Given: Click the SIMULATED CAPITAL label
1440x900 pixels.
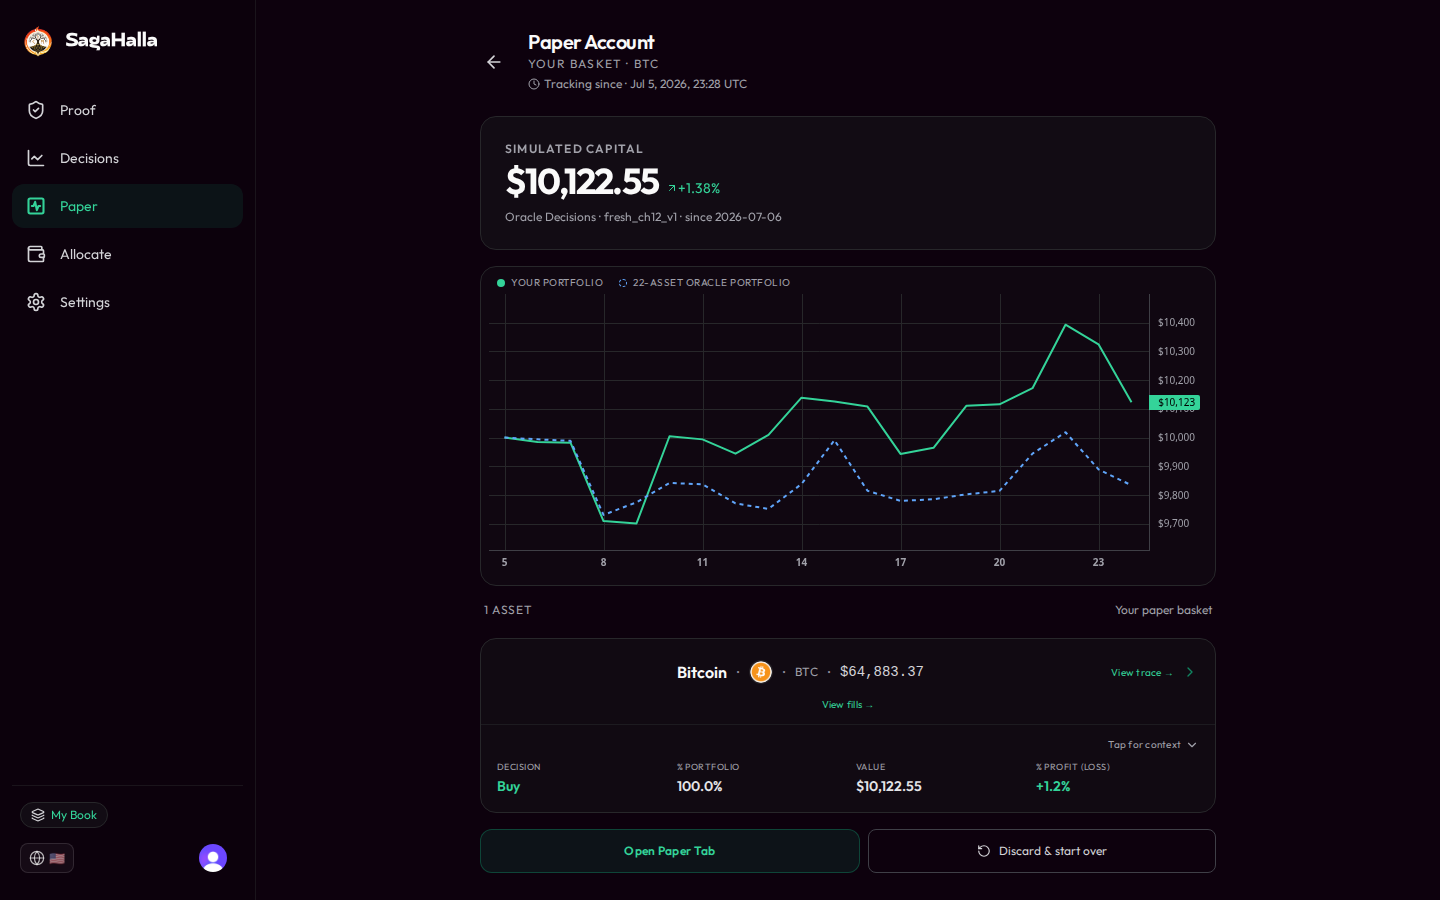Looking at the screenshot, I should coord(574,149).
